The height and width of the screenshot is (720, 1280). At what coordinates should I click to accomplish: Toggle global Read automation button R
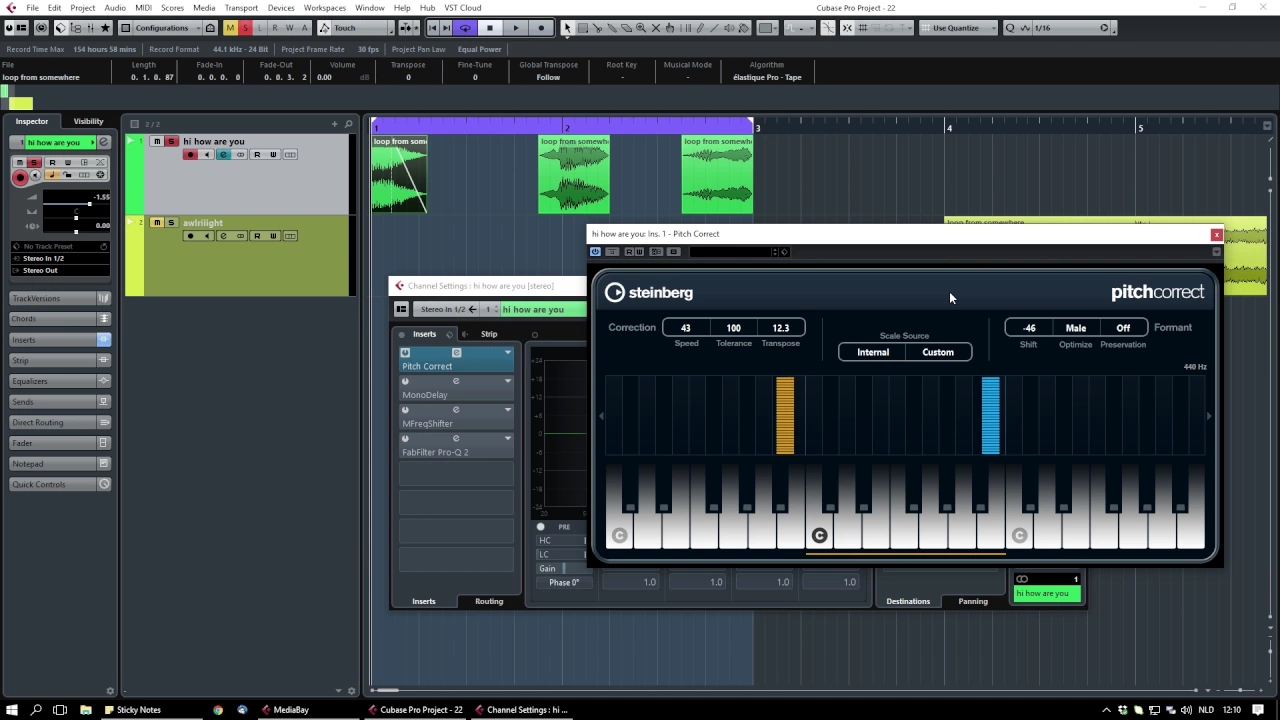pyautogui.click(x=275, y=28)
